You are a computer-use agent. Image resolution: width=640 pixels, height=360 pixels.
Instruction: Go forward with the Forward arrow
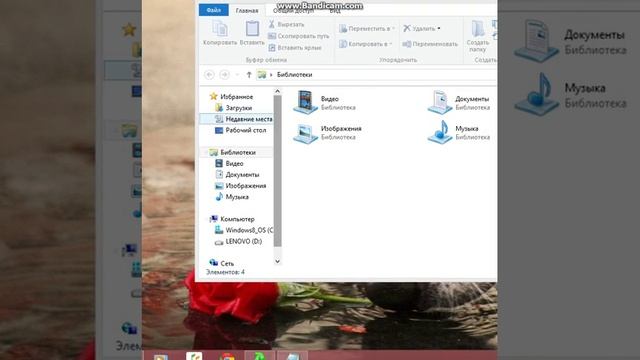pos(224,75)
